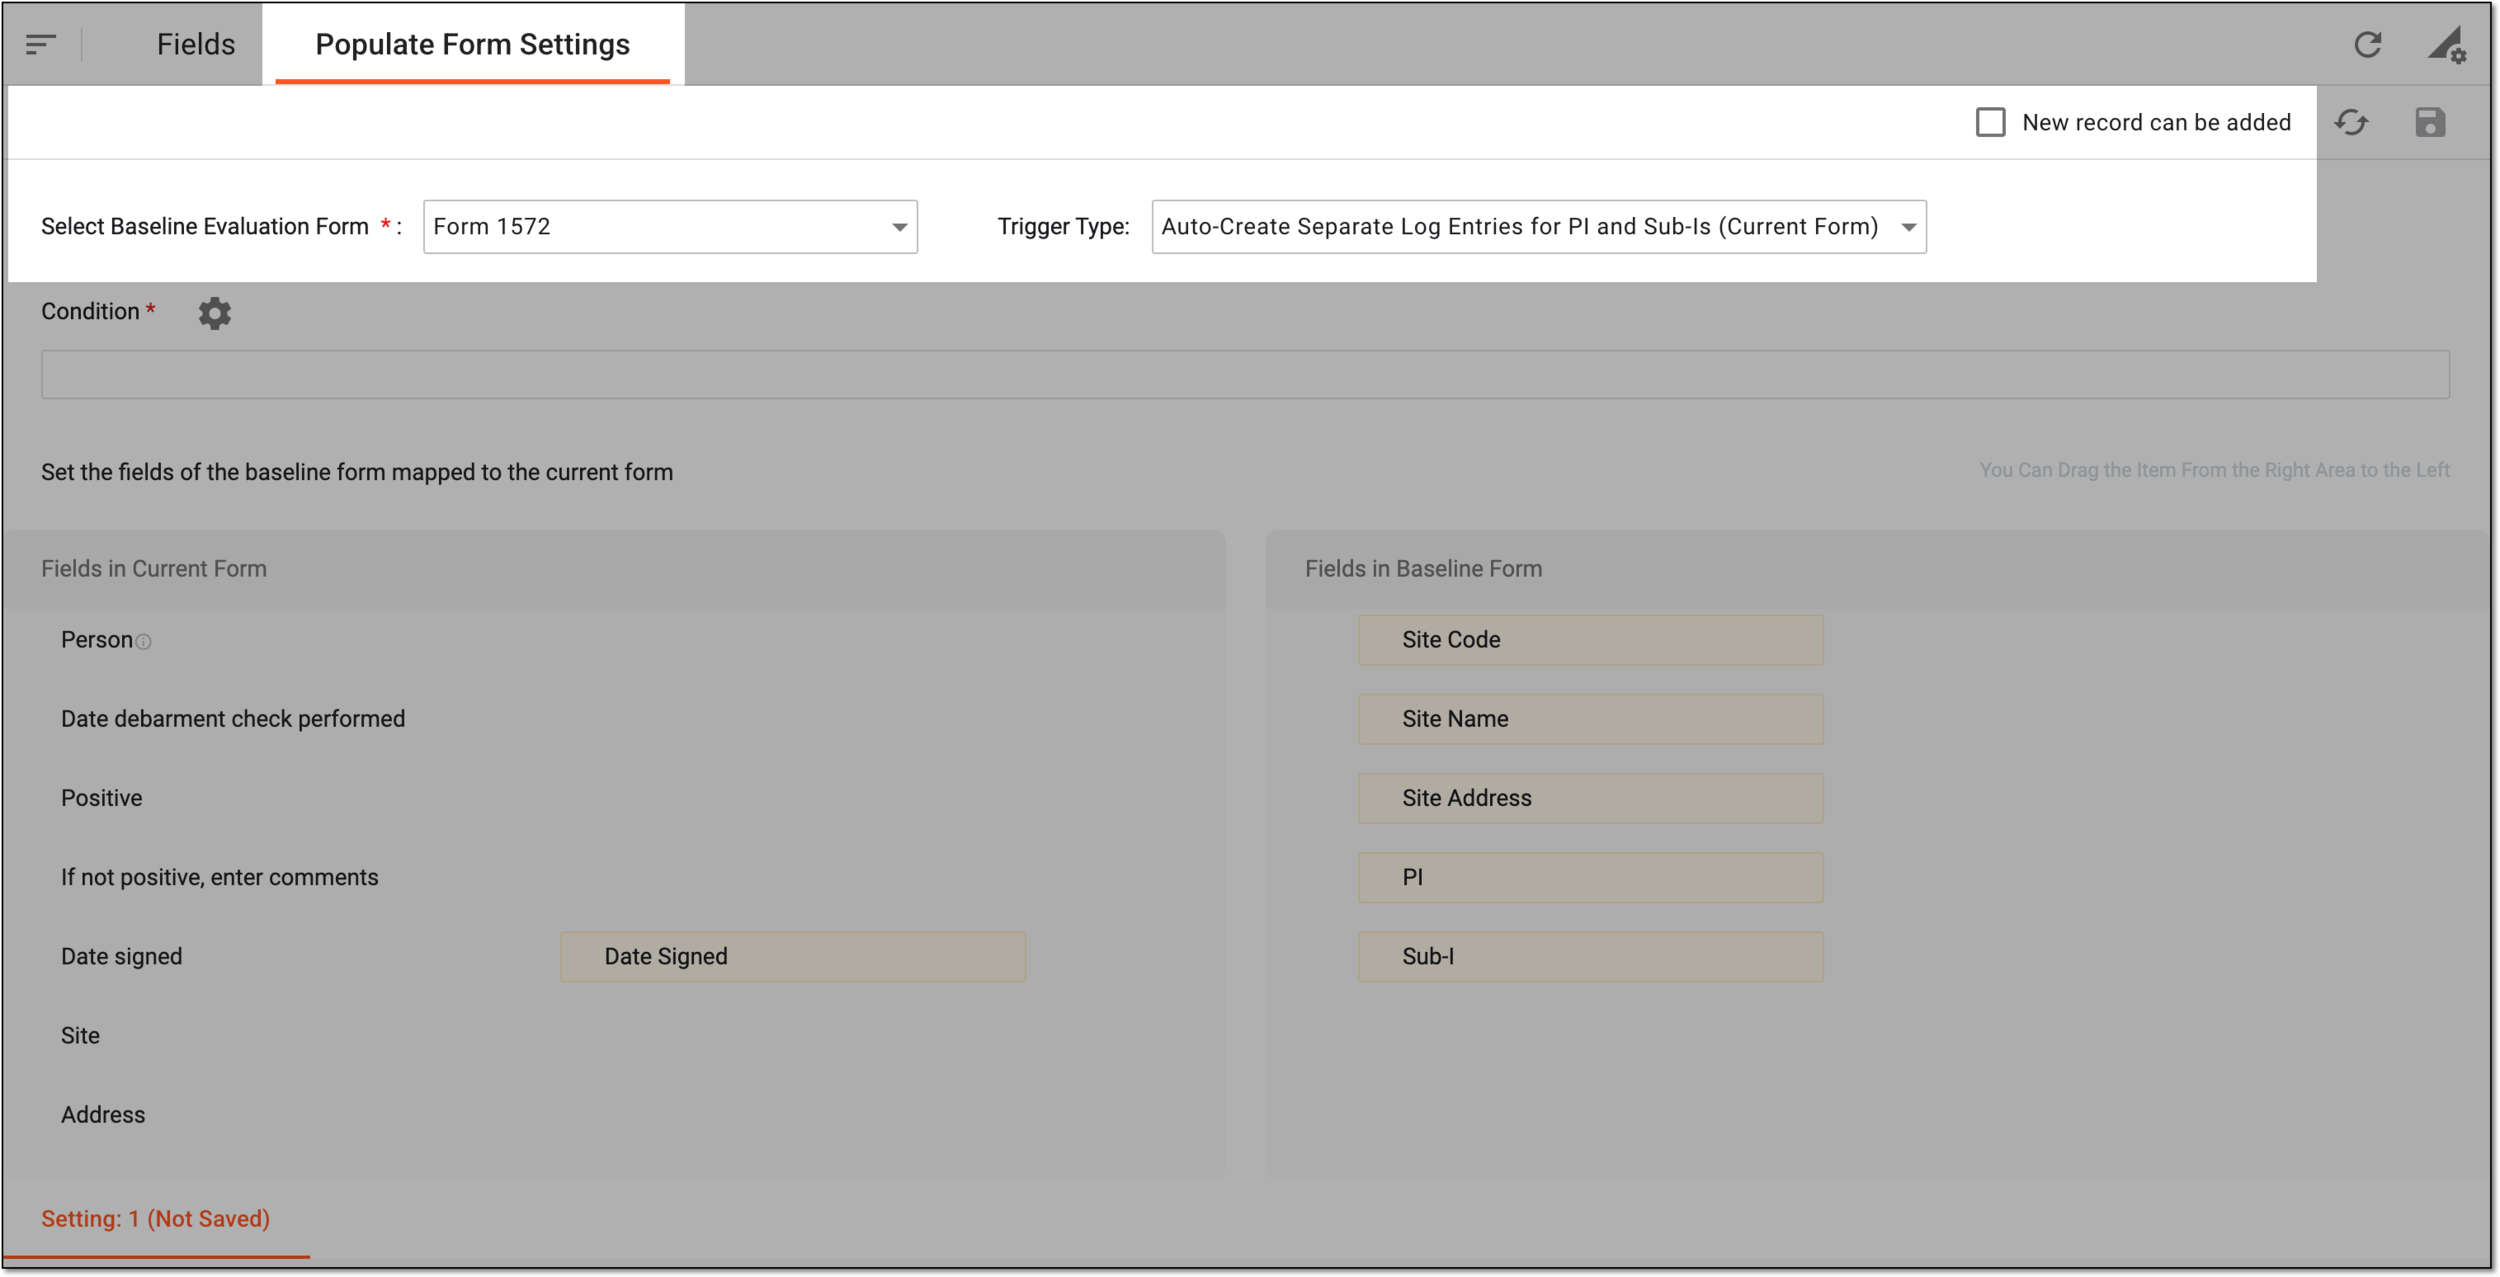Click the save disk icon
The width and height of the screenshot is (2500, 1277).
tap(2430, 122)
